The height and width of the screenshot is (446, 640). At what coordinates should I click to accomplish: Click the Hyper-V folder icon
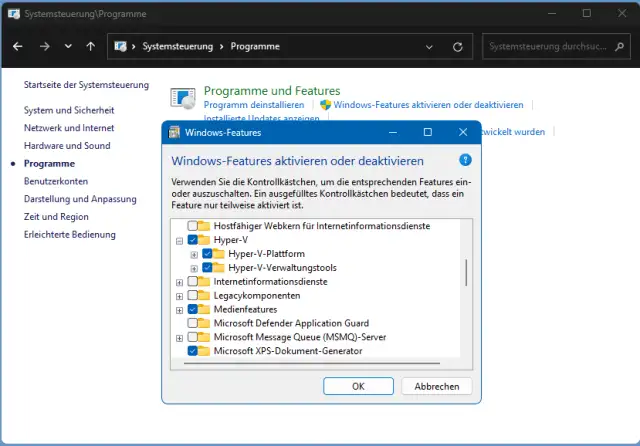(204, 240)
